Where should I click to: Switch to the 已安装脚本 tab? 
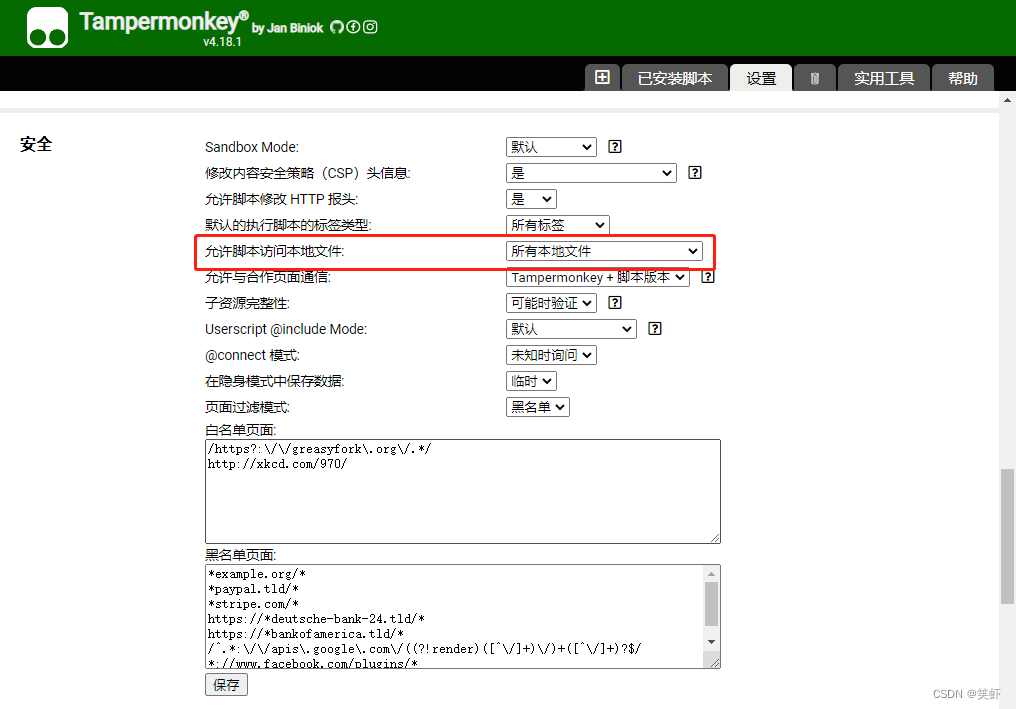(x=675, y=78)
